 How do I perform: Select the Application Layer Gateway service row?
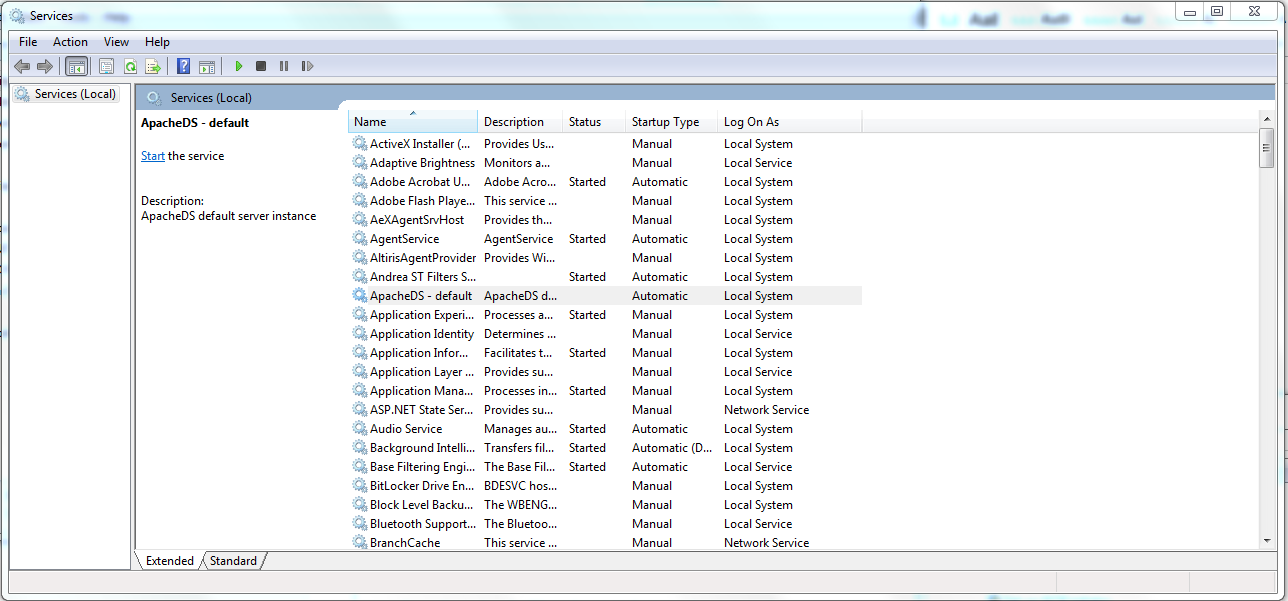[605, 372]
